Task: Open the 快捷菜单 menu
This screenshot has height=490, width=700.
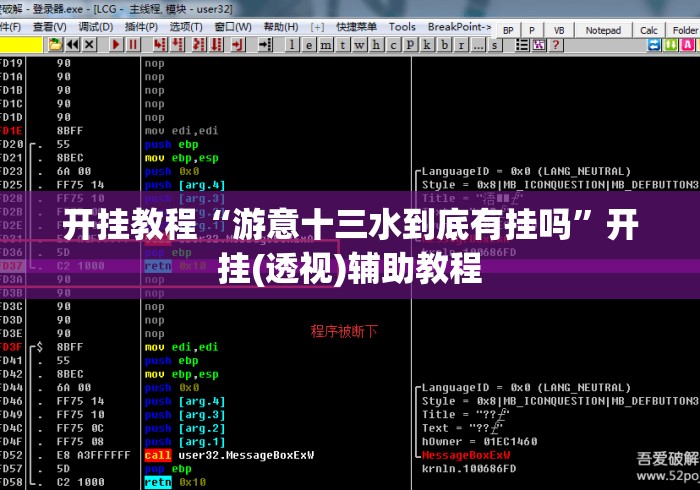Action: (356, 27)
